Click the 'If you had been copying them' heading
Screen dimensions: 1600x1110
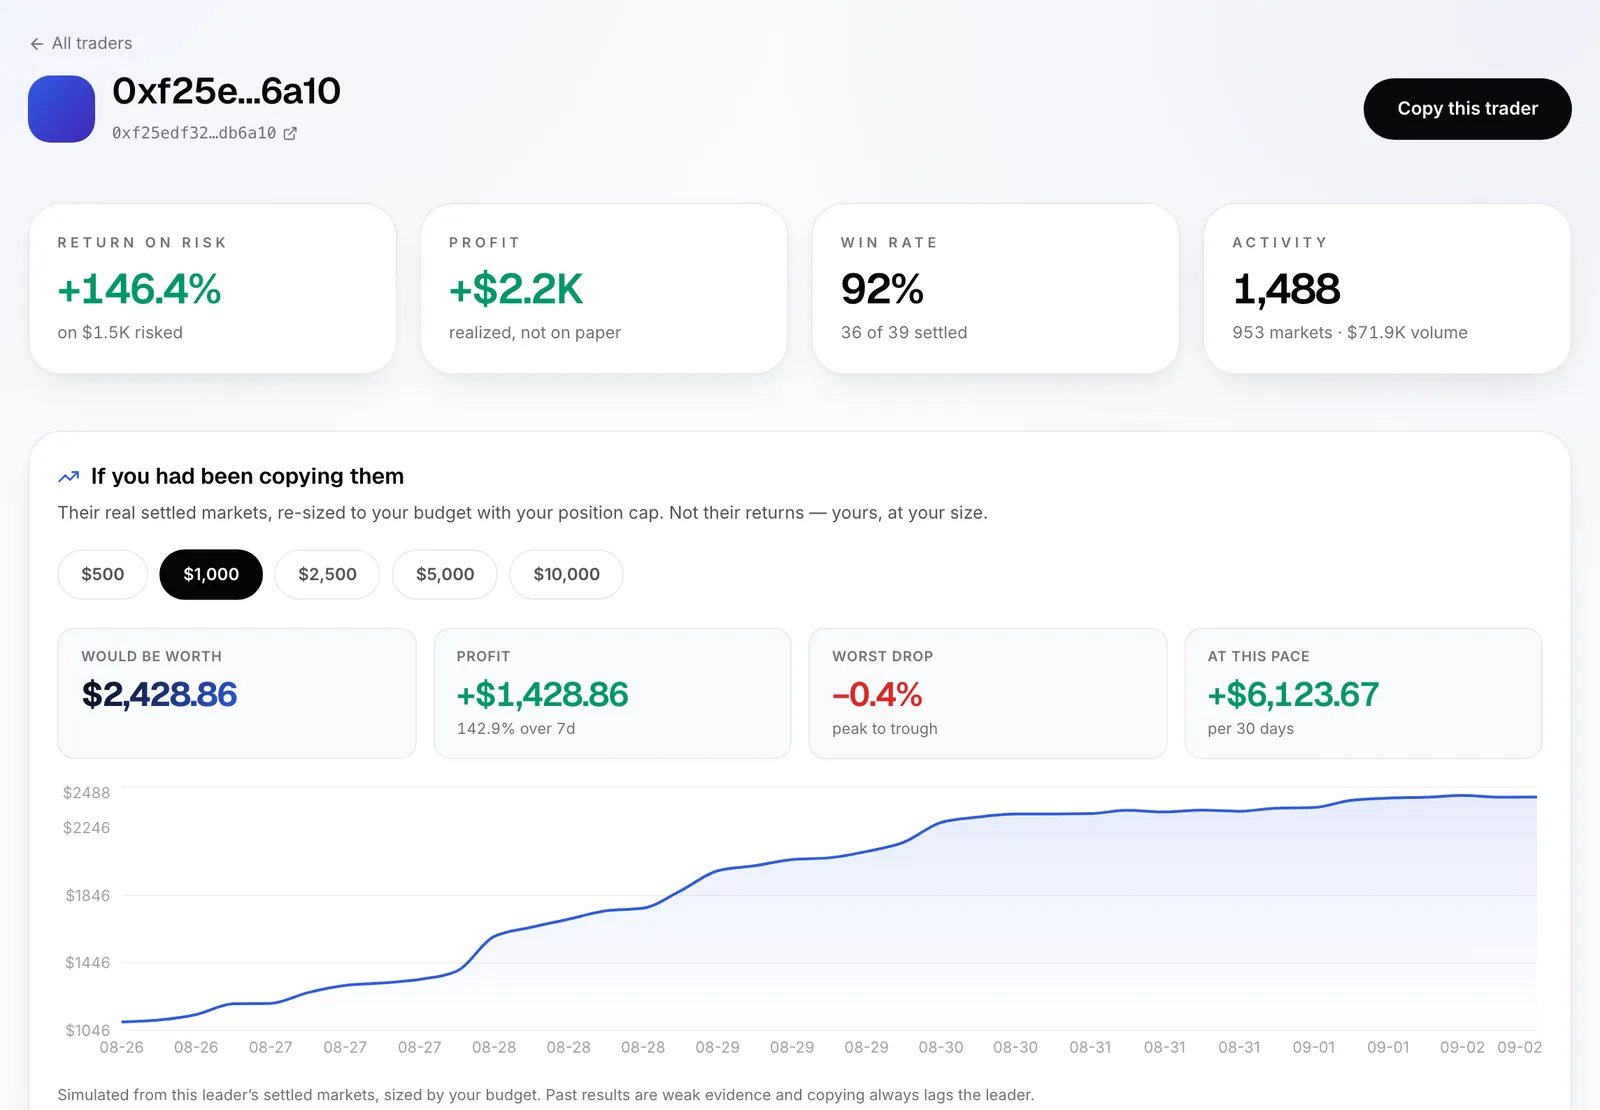247,477
